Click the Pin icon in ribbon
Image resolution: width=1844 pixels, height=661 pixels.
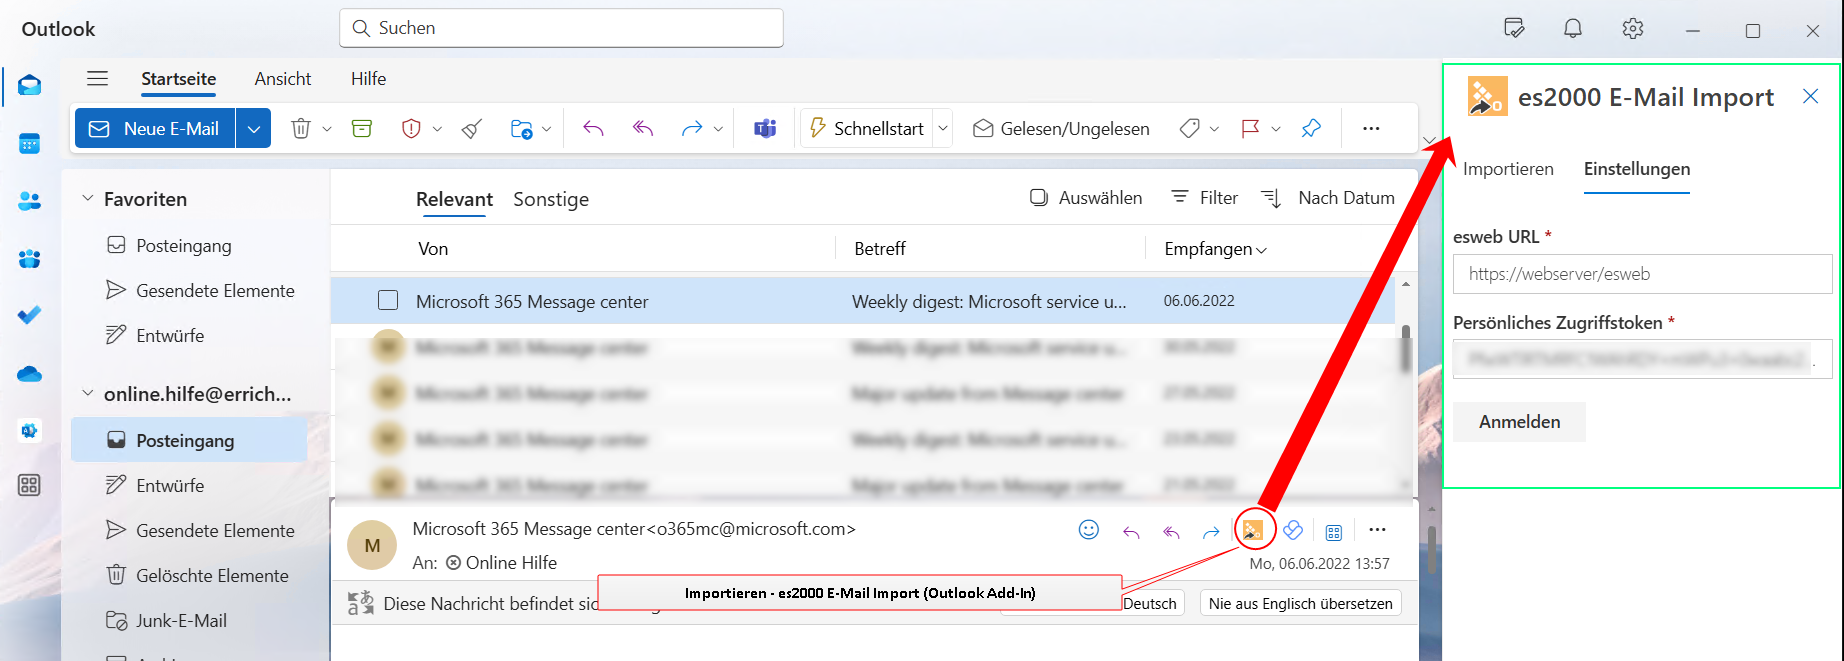pyautogui.click(x=1311, y=128)
